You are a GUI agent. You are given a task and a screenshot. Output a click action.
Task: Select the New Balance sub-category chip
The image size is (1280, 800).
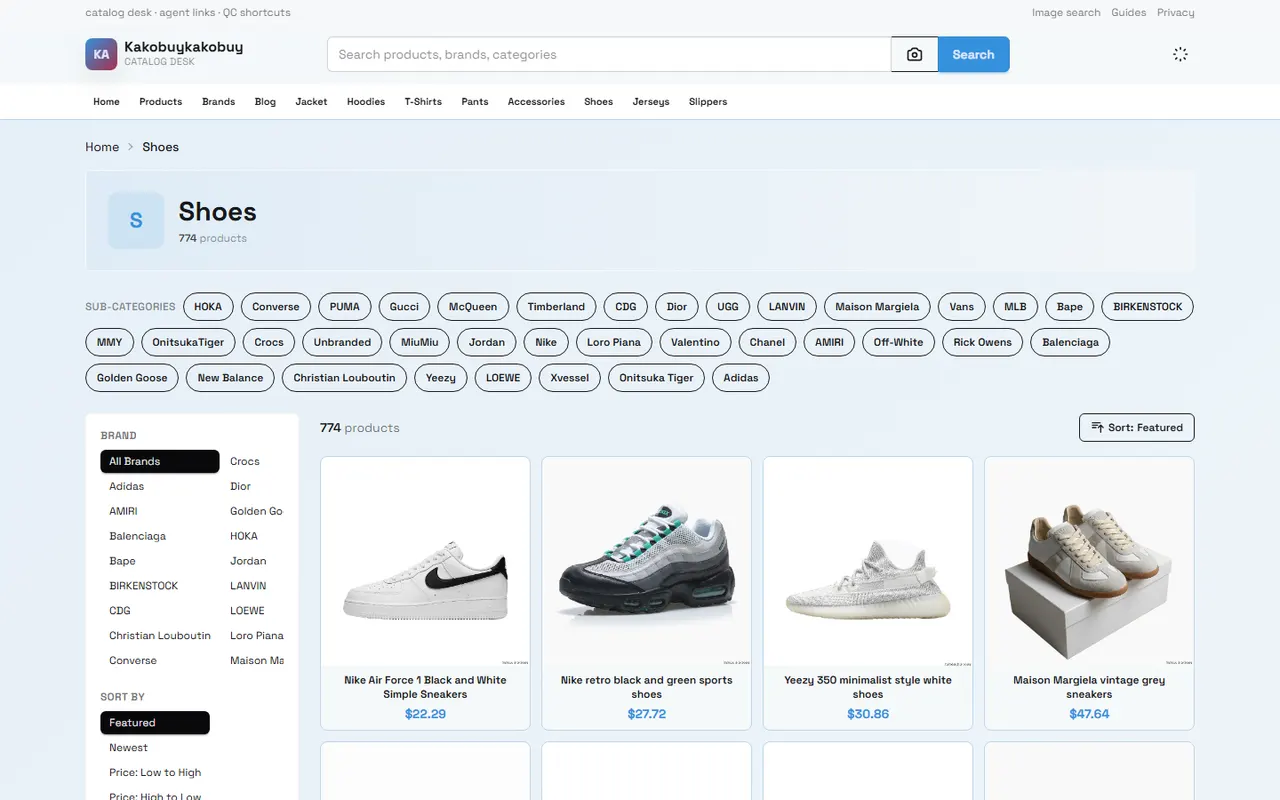point(230,378)
